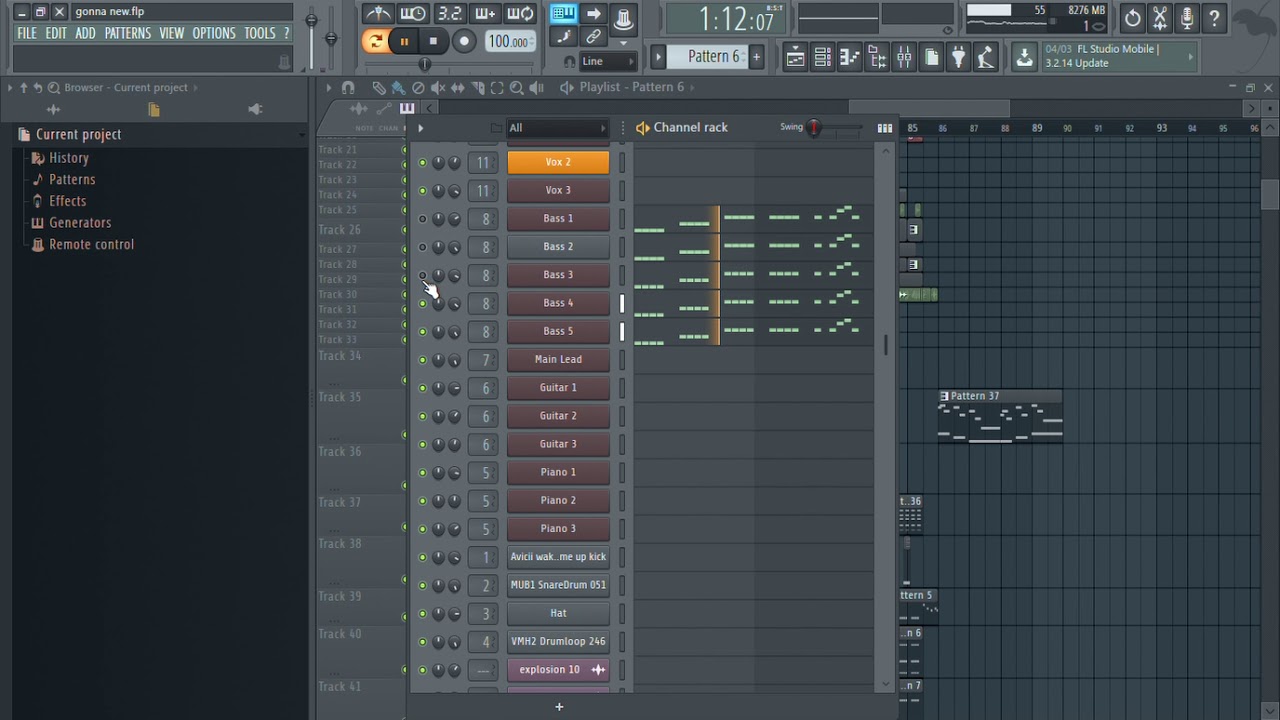Mute the Hat channel
Image resolution: width=1280 pixels, height=720 pixels.
[422, 614]
